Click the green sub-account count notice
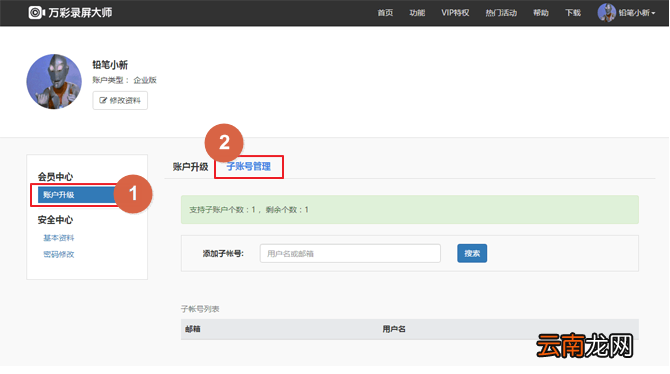The height and width of the screenshot is (374, 670). (x=410, y=209)
